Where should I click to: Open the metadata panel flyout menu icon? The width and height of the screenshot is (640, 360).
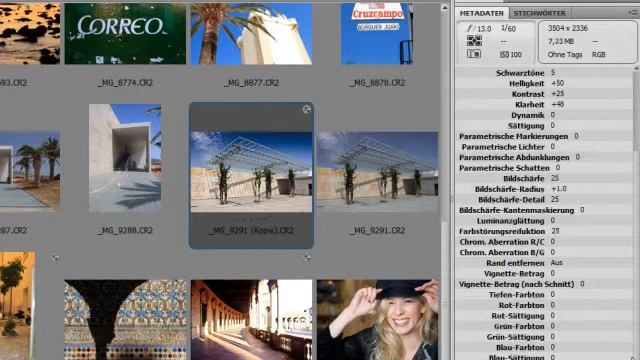pyautogui.click(x=633, y=13)
